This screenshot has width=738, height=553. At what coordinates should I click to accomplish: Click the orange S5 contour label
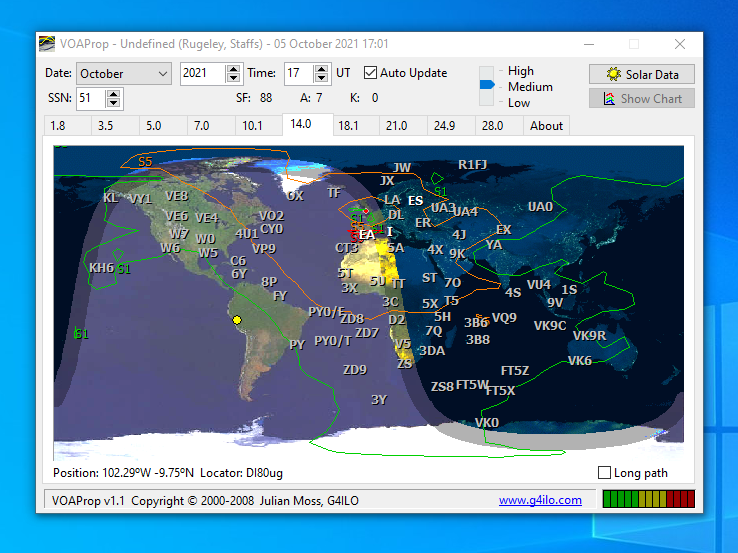[145, 162]
